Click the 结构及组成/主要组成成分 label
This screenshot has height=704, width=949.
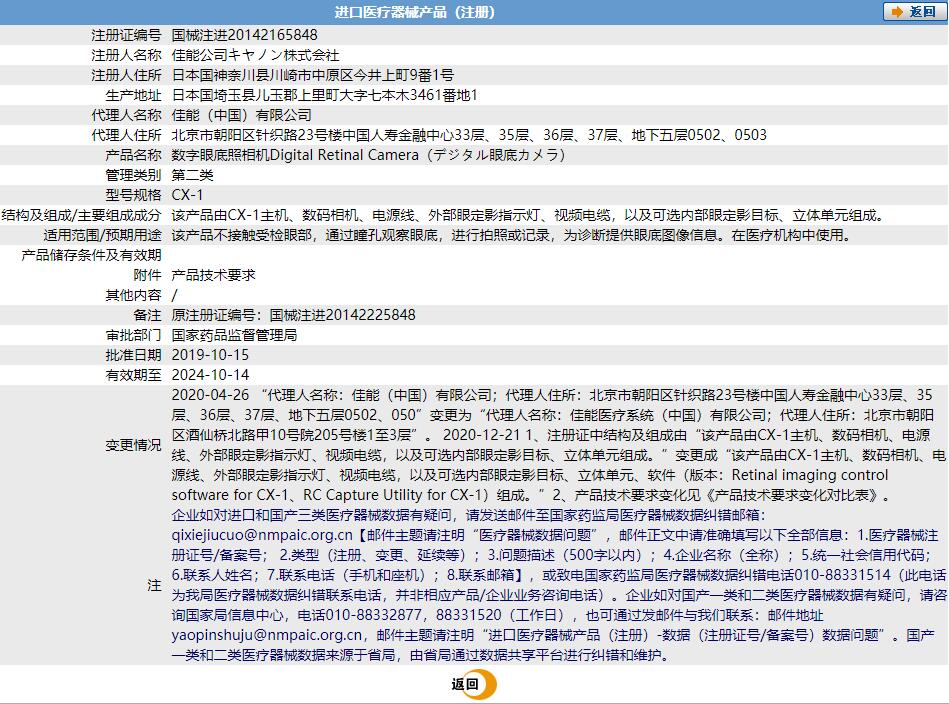tap(82, 215)
